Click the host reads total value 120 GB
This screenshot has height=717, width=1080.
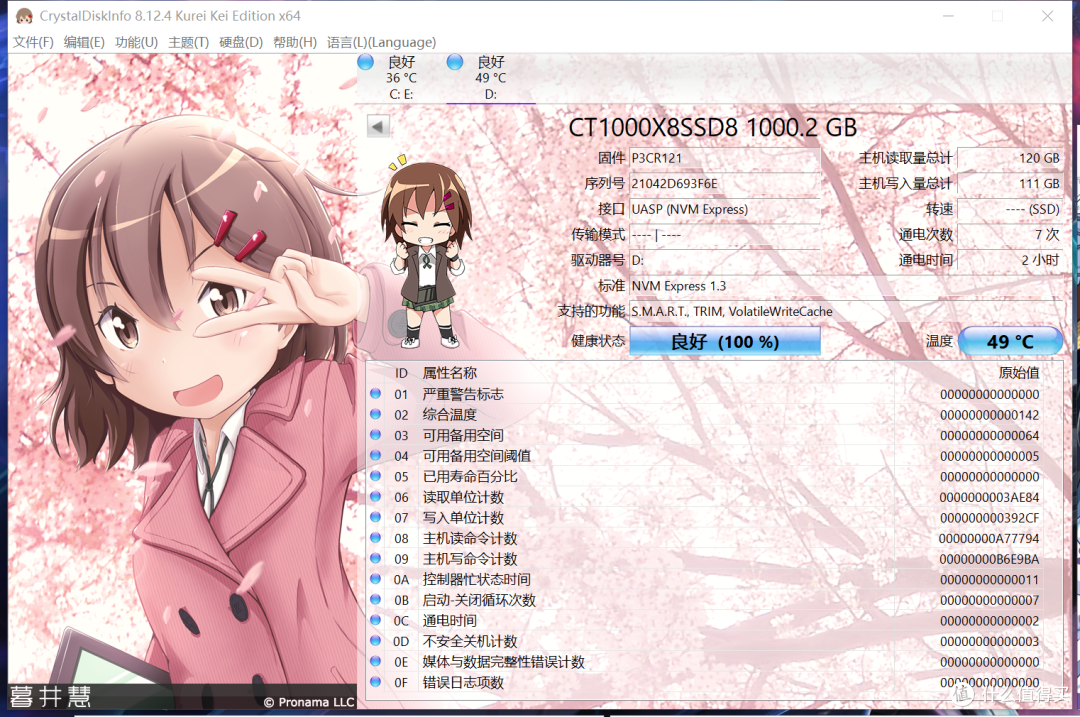(1010, 158)
